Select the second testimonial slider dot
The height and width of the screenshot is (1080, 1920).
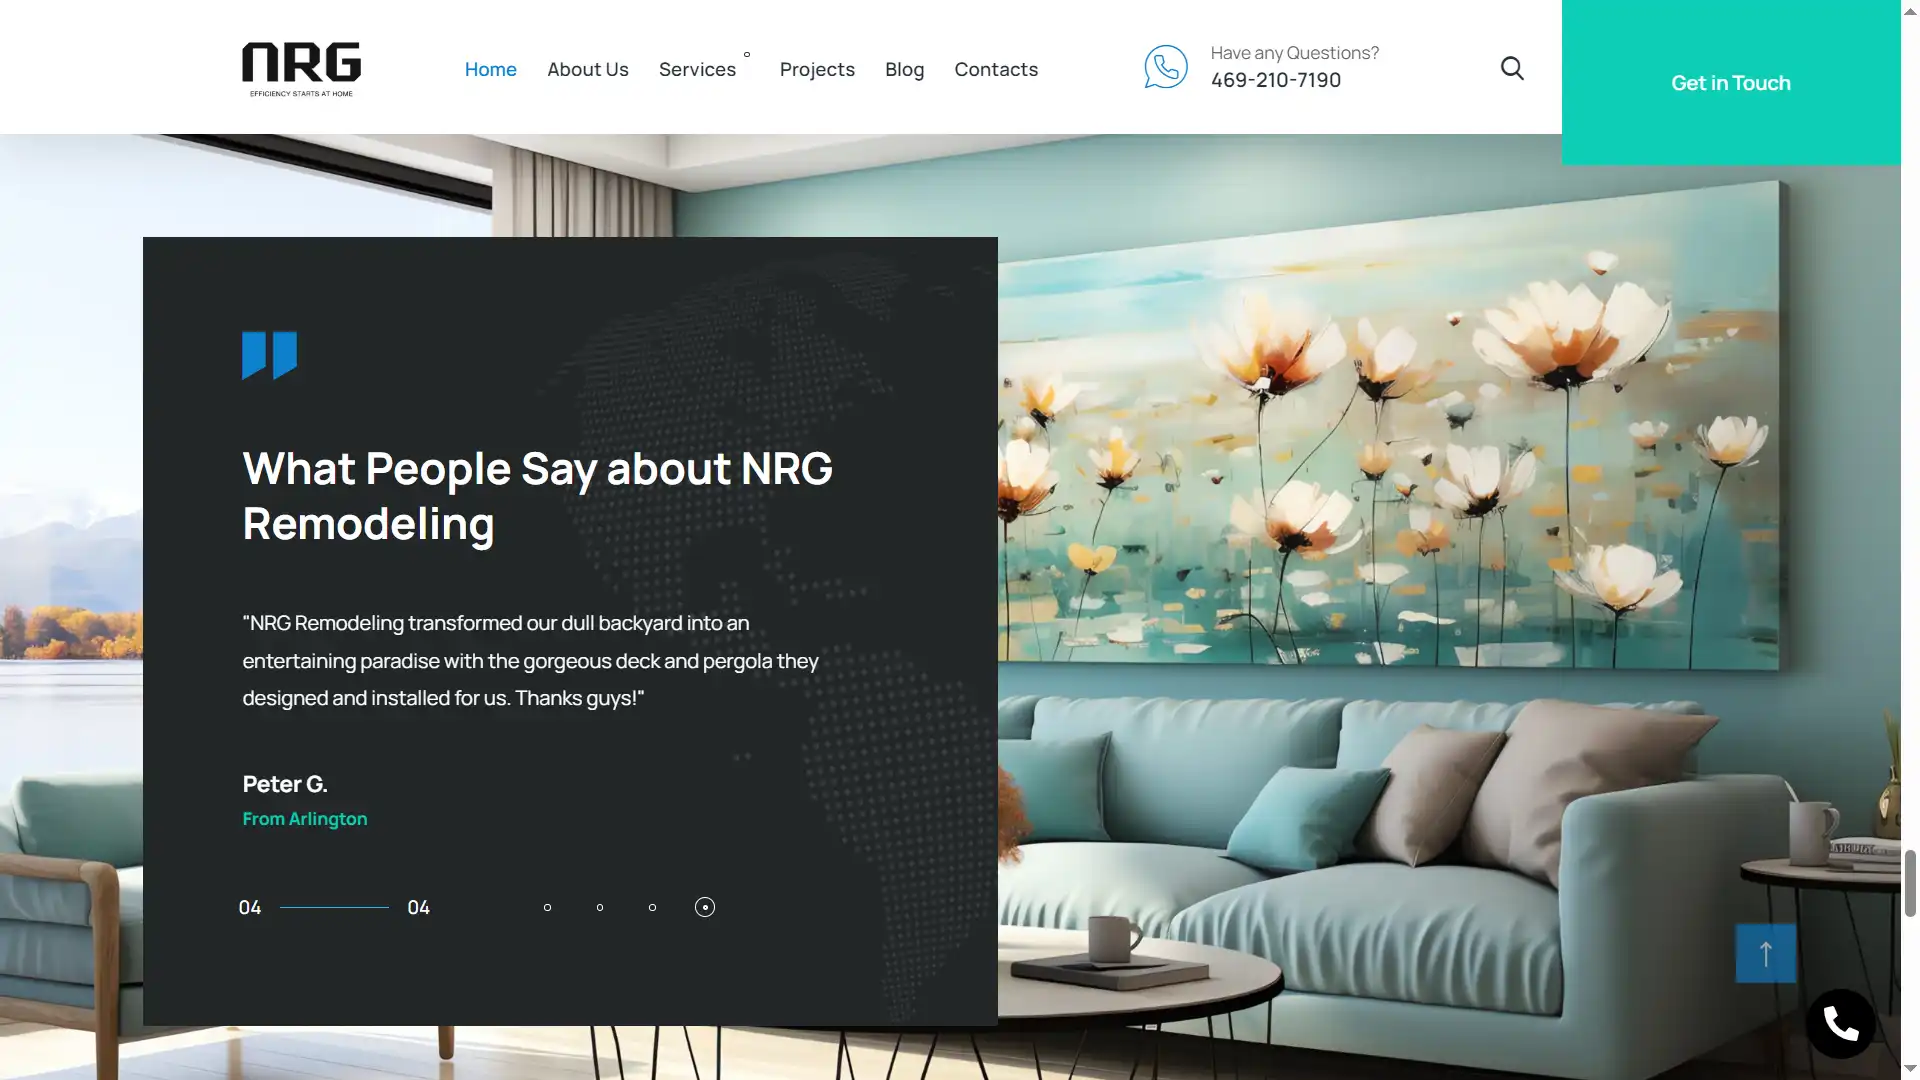[x=600, y=907]
